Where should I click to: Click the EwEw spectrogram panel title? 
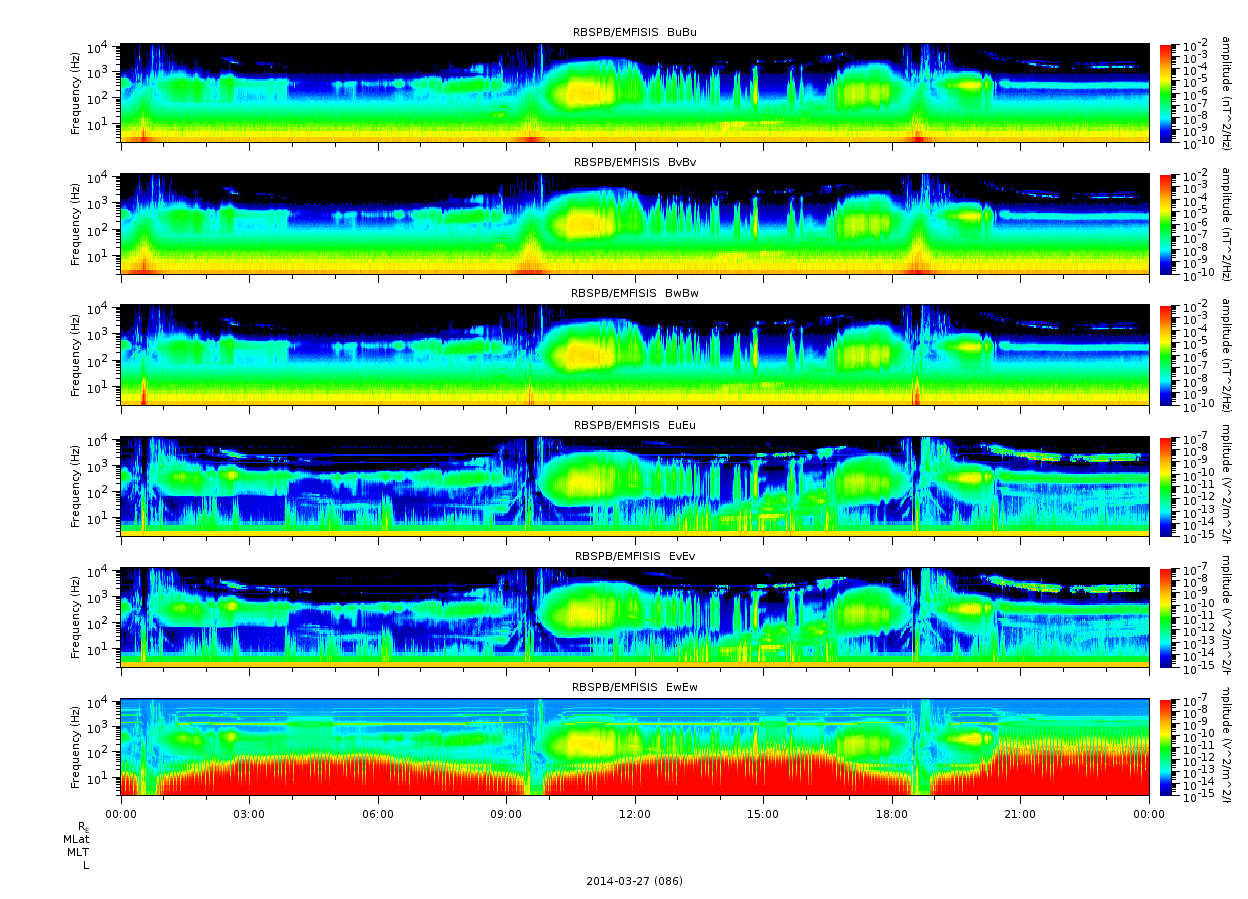(634, 687)
